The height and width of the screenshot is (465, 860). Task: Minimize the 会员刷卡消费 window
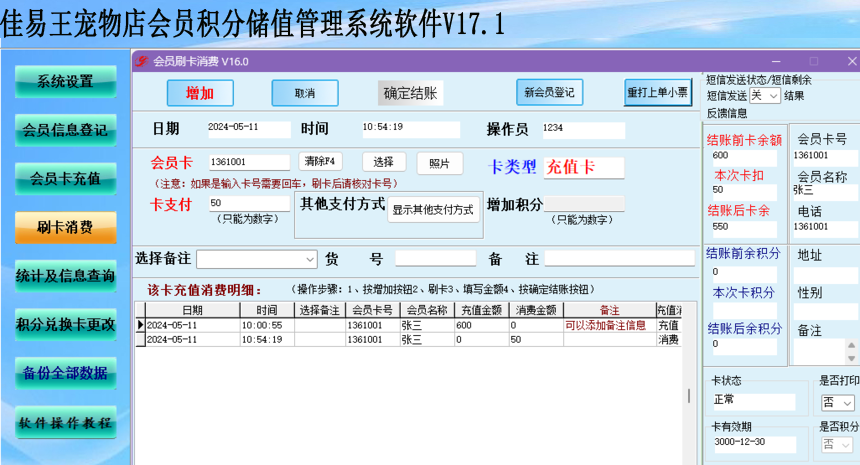pyautogui.click(x=776, y=61)
